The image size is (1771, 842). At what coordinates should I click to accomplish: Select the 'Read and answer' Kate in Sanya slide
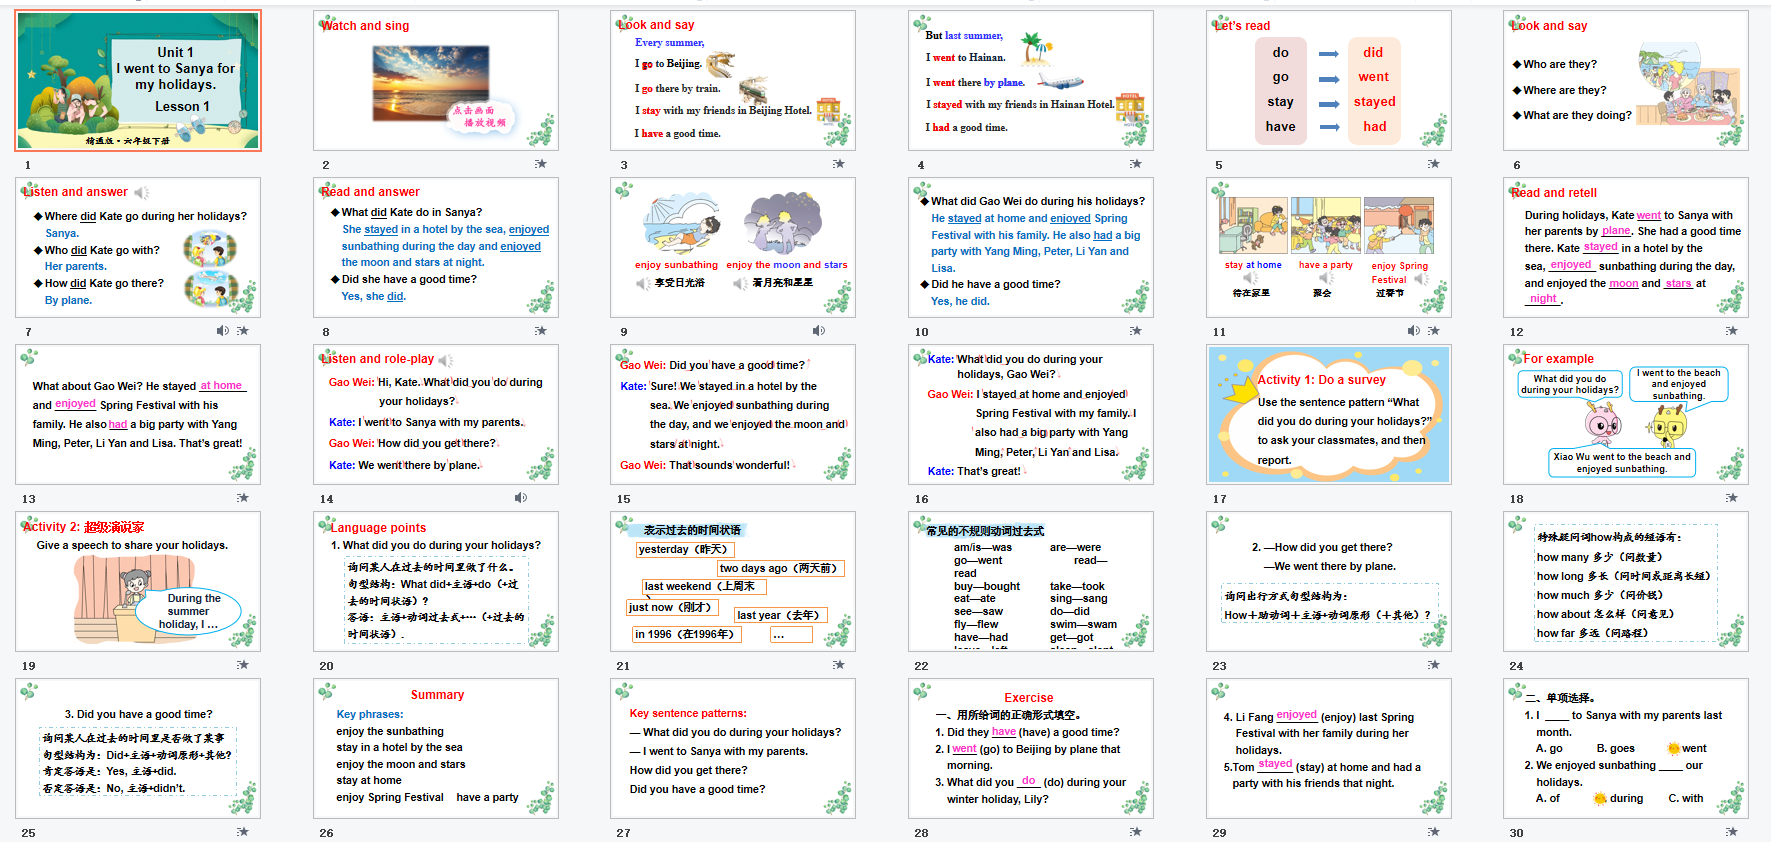click(x=436, y=248)
